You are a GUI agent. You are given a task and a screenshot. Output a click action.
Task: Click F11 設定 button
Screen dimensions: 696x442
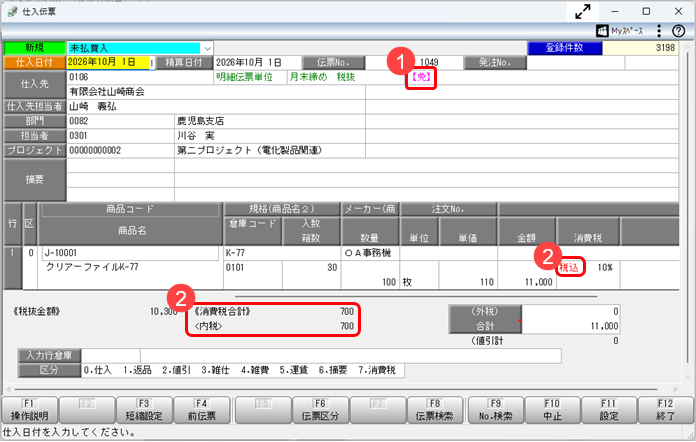[609, 410]
